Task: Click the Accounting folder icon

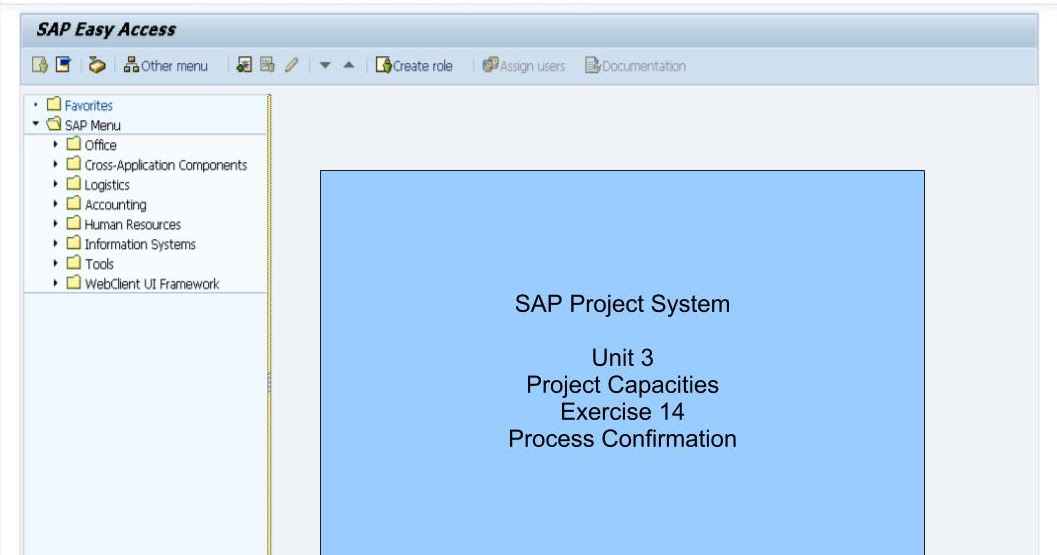Action: [73, 203]
